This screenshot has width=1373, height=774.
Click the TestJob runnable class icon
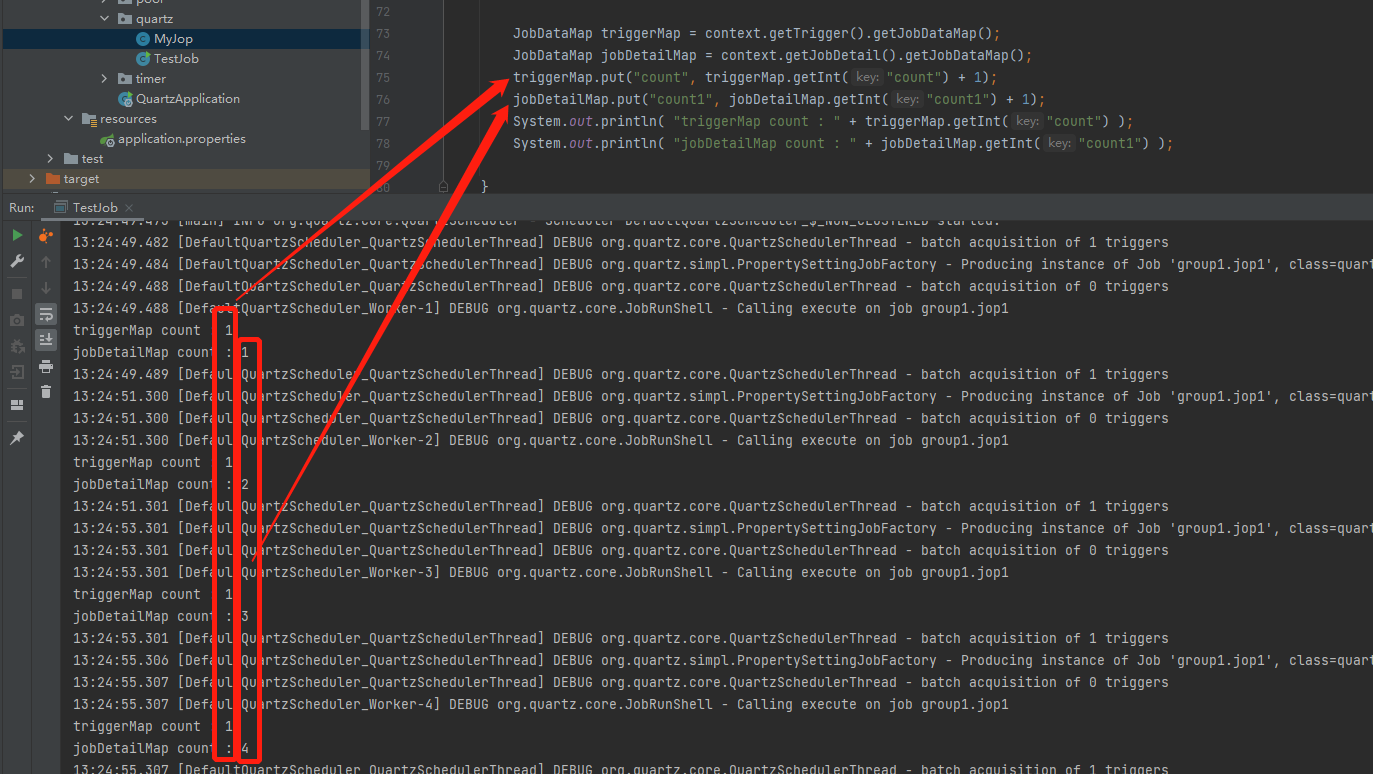143,59
